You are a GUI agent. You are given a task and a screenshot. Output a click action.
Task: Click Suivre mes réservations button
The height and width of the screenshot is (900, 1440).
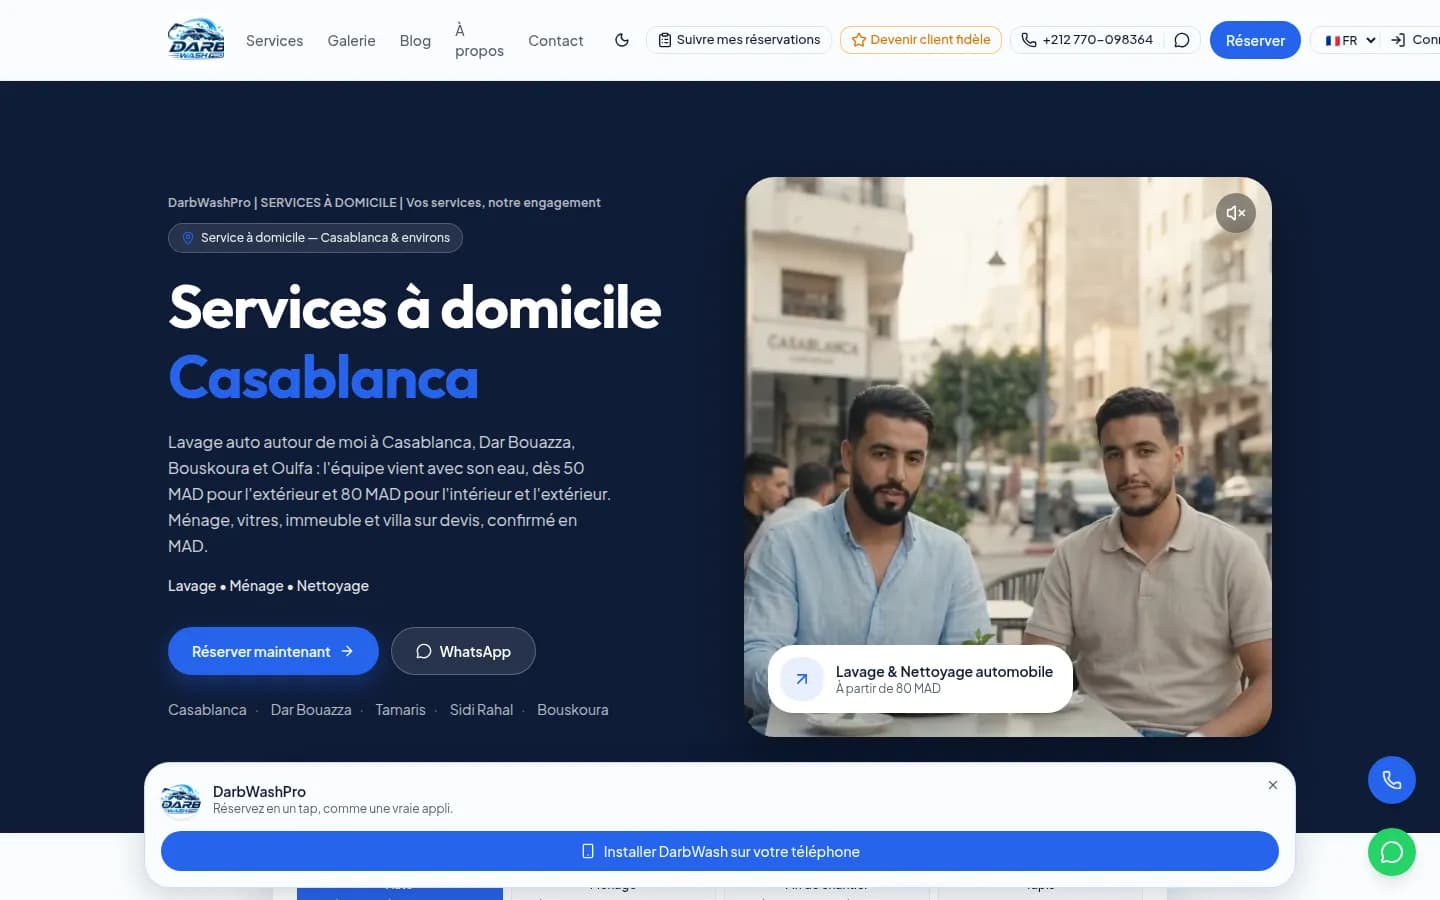click(739, 40)
